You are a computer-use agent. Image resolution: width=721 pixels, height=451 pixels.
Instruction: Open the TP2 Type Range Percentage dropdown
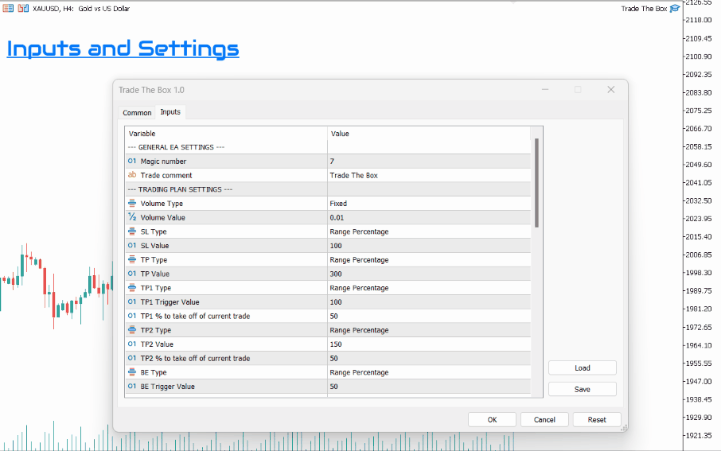pos(429,330)
